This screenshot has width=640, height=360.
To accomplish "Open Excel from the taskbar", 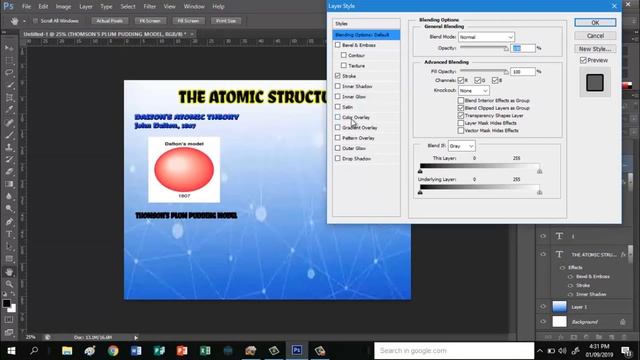I will click(x=205, y=351).
